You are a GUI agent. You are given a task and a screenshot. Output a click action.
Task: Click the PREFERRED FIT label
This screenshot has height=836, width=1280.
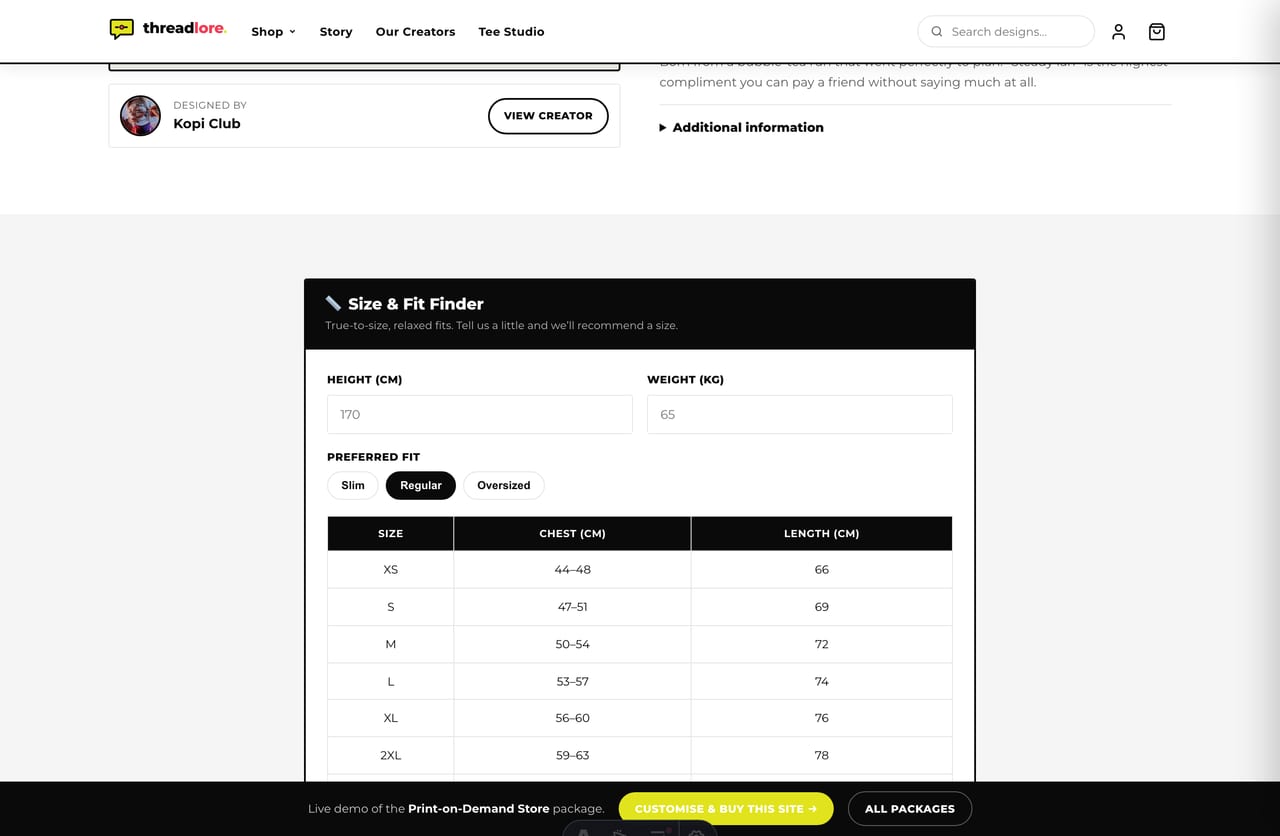[374, 457]
